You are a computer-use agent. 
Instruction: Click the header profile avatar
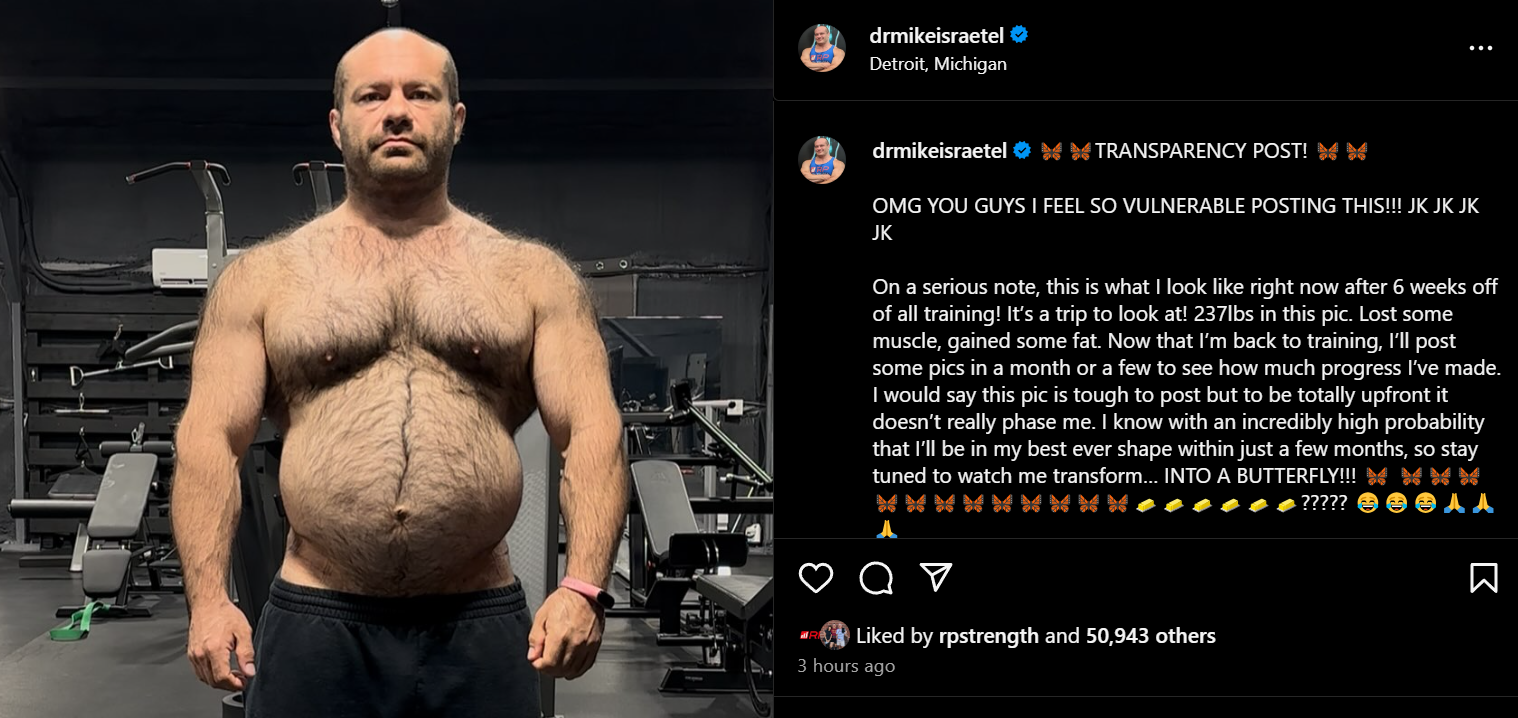coord(822,48)
